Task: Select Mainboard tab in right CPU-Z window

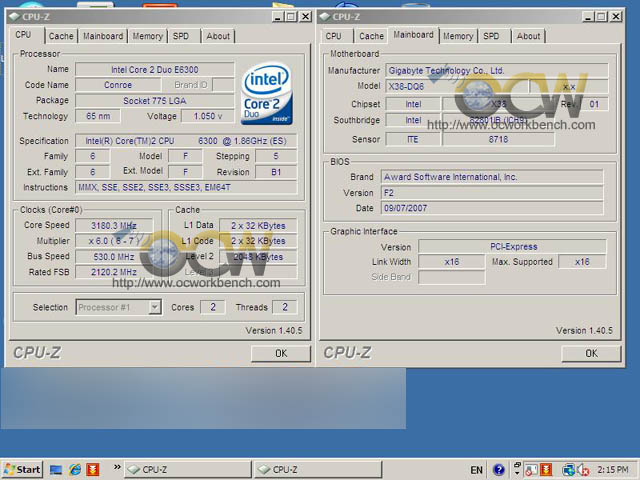Action: tap(413, 35)
